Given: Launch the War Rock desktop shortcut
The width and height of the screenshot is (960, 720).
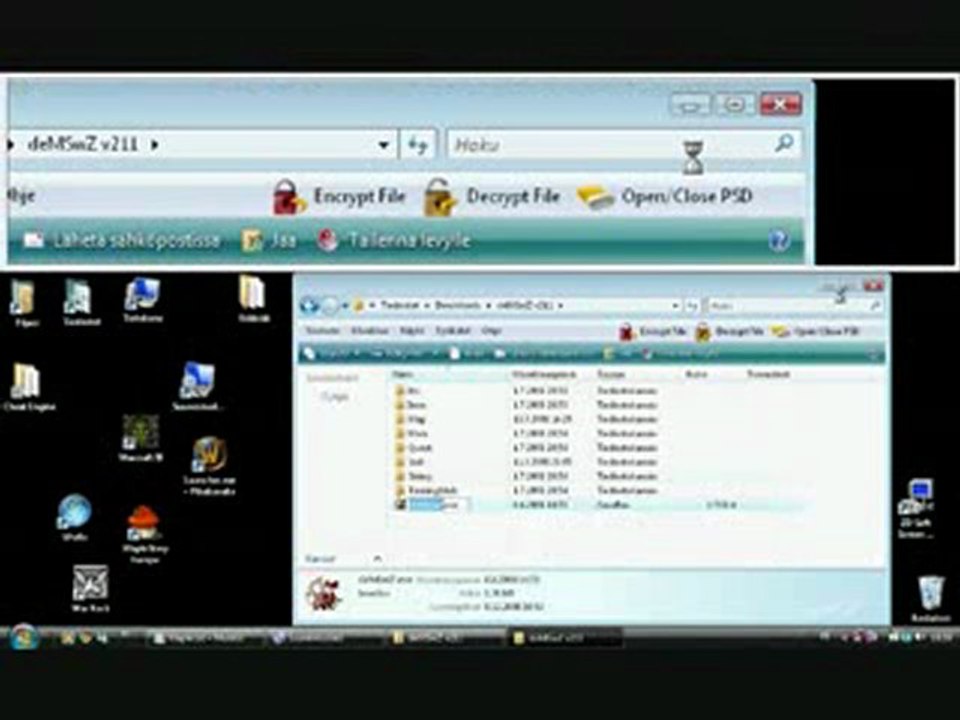Looking at the screenshot, I should [x=91, y=588].
